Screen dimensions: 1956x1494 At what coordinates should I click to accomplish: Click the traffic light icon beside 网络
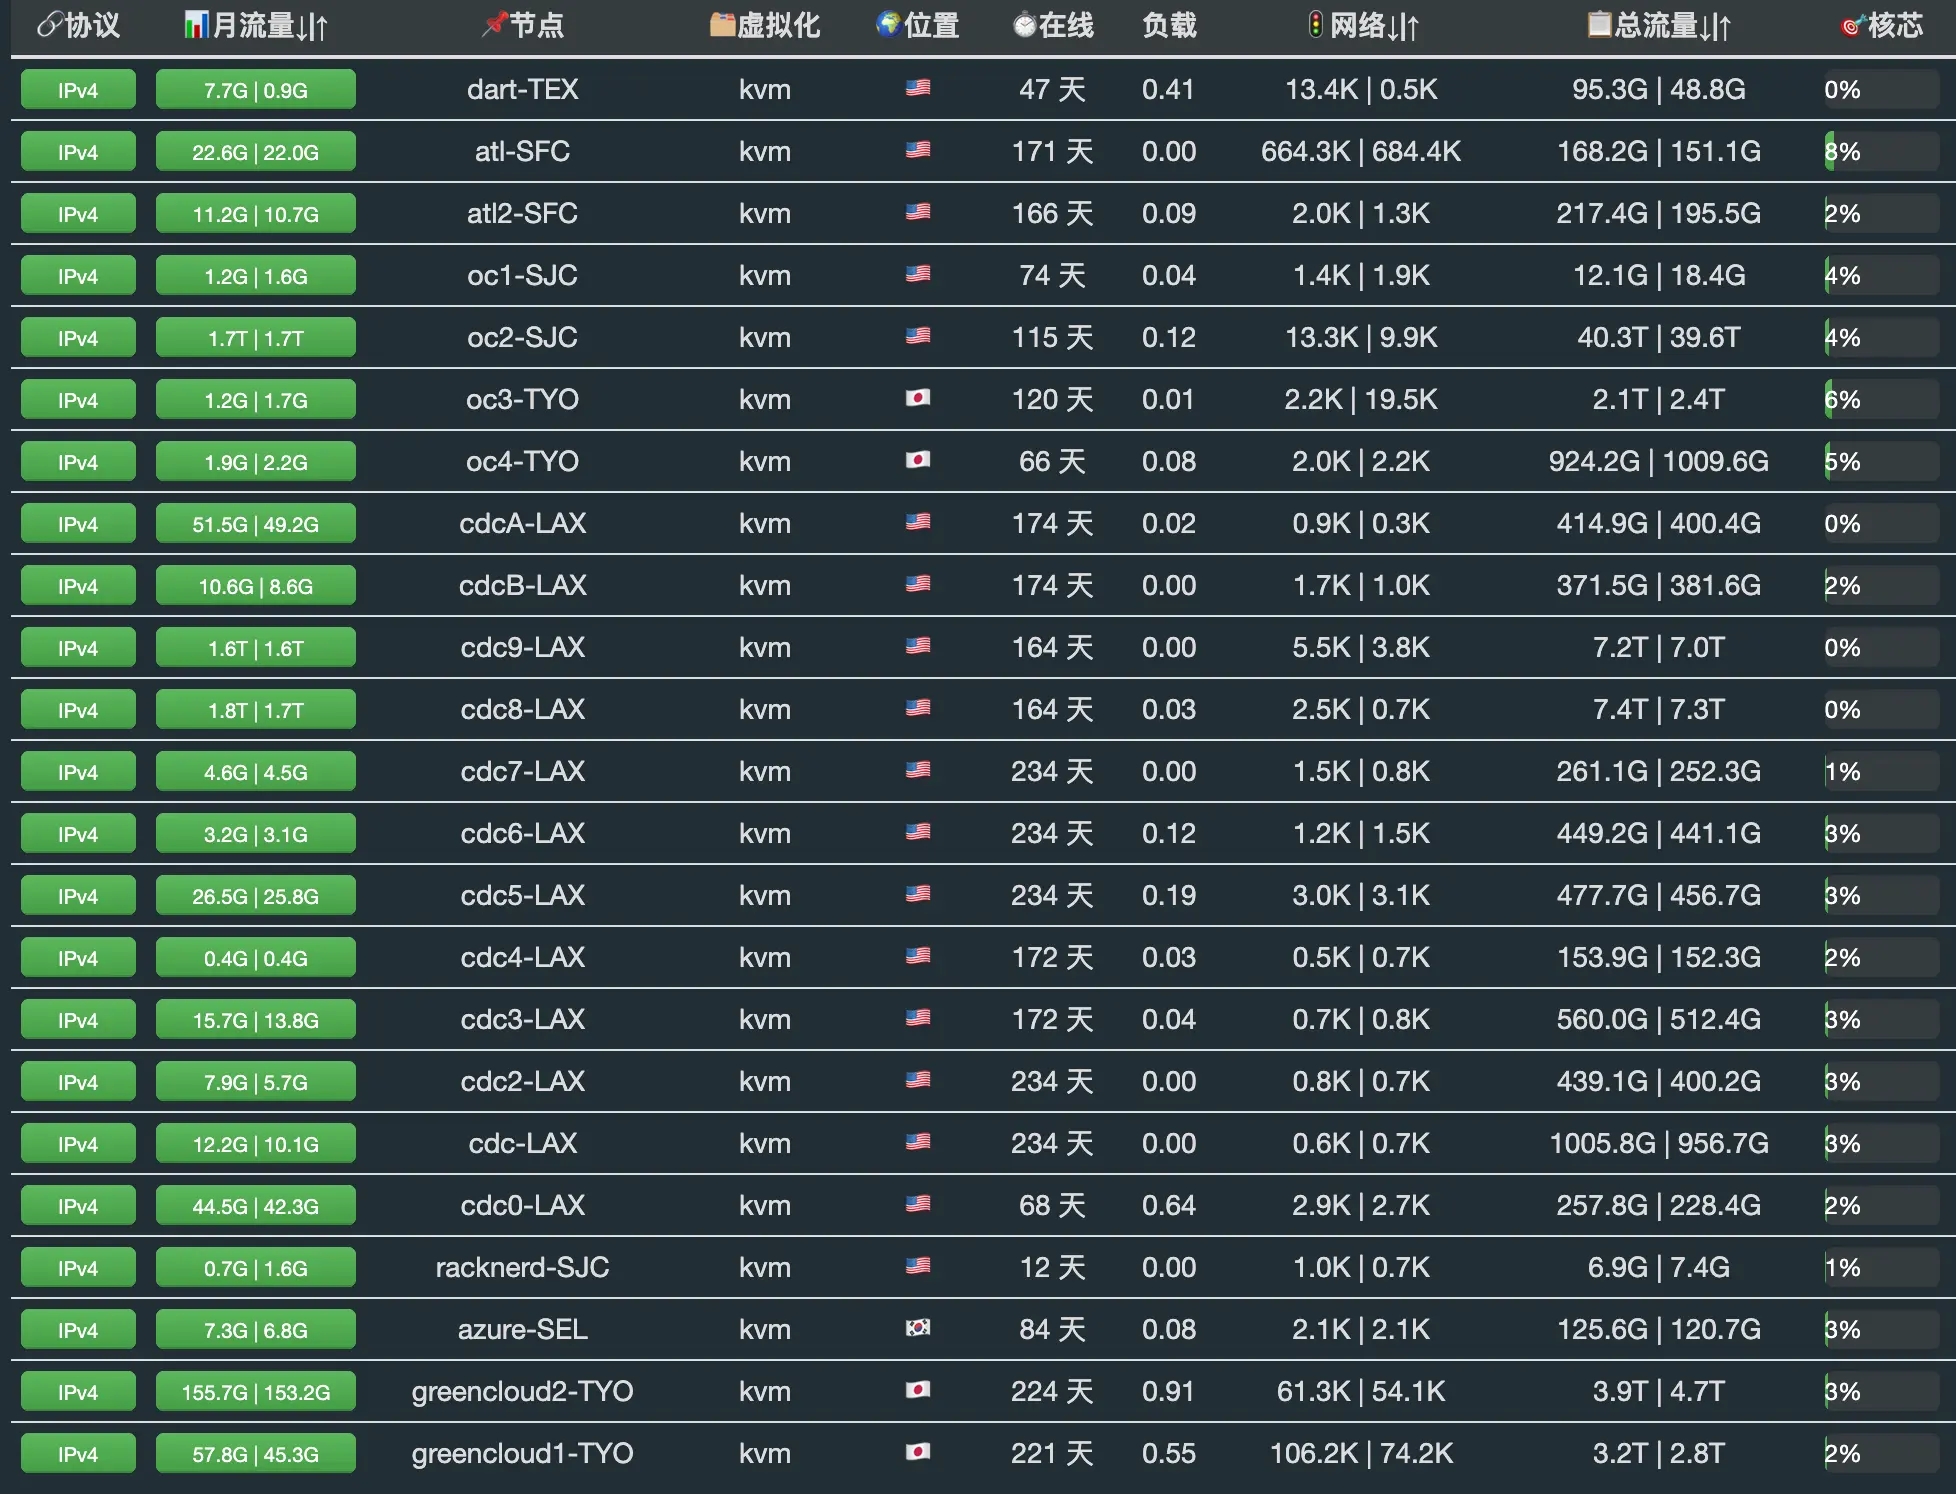click(x=1316, y=25)
